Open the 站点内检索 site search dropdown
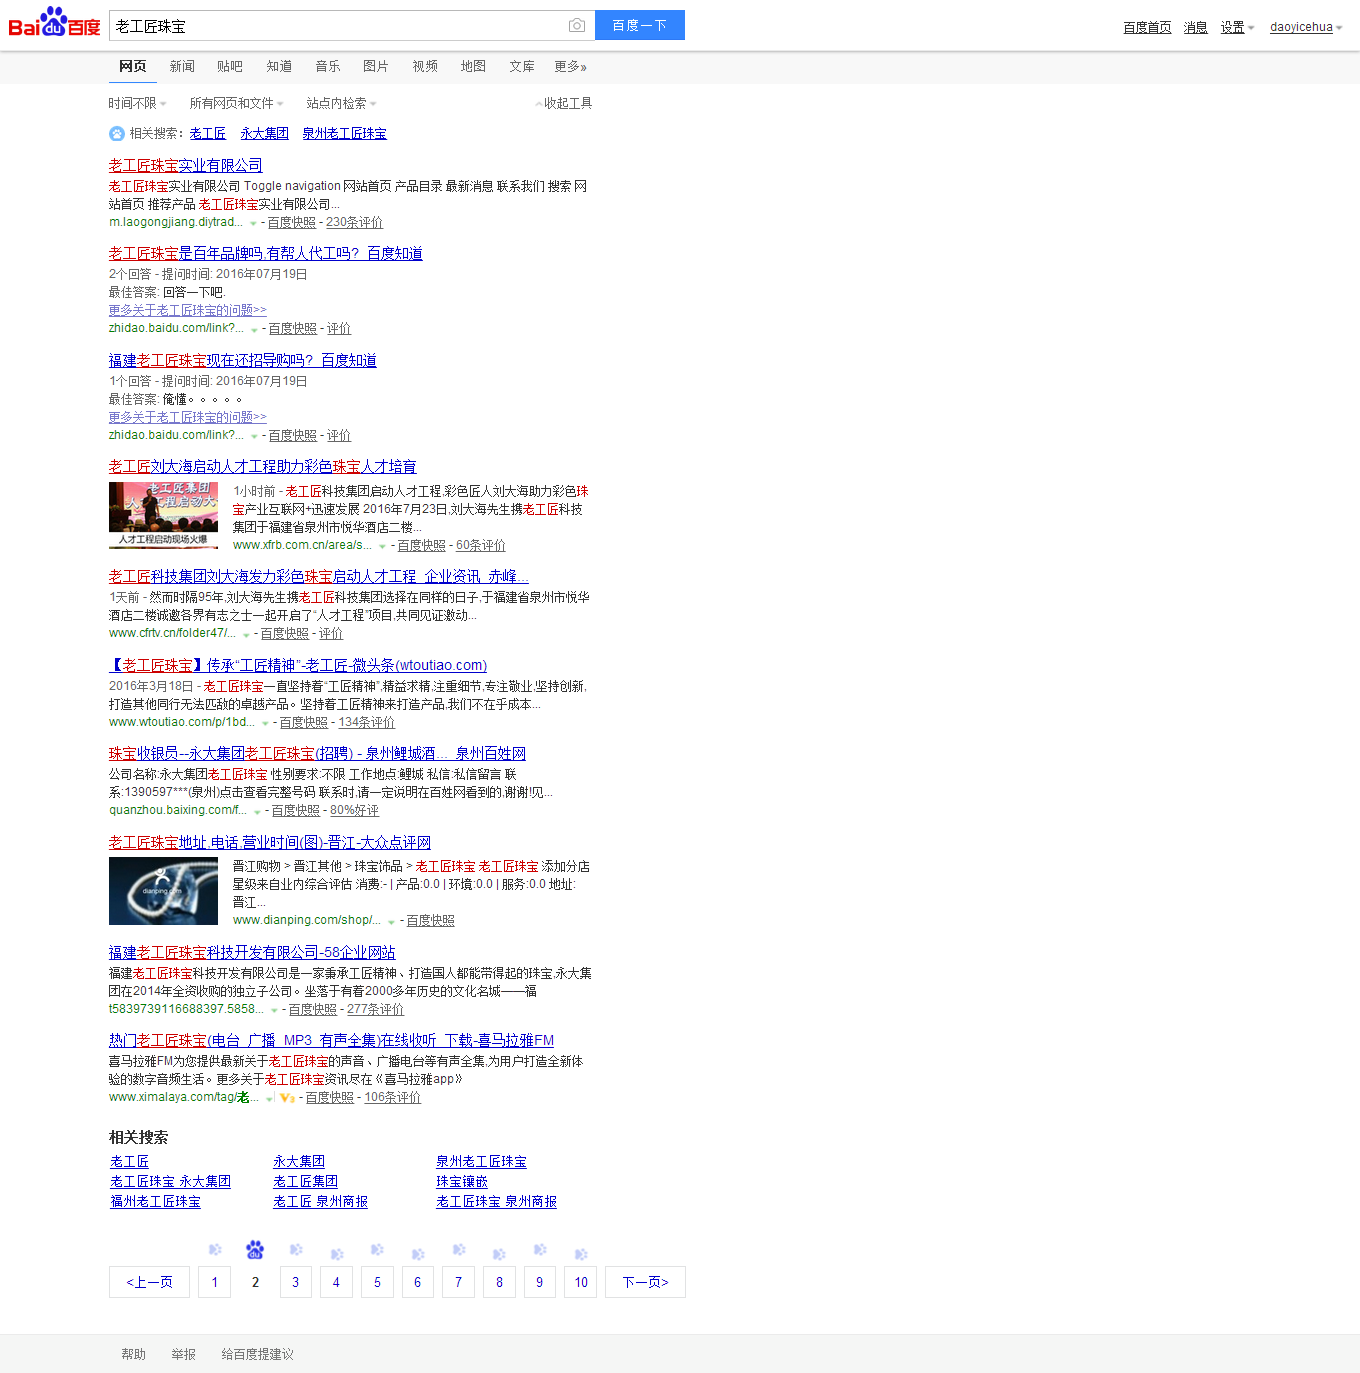 [341, 103]
